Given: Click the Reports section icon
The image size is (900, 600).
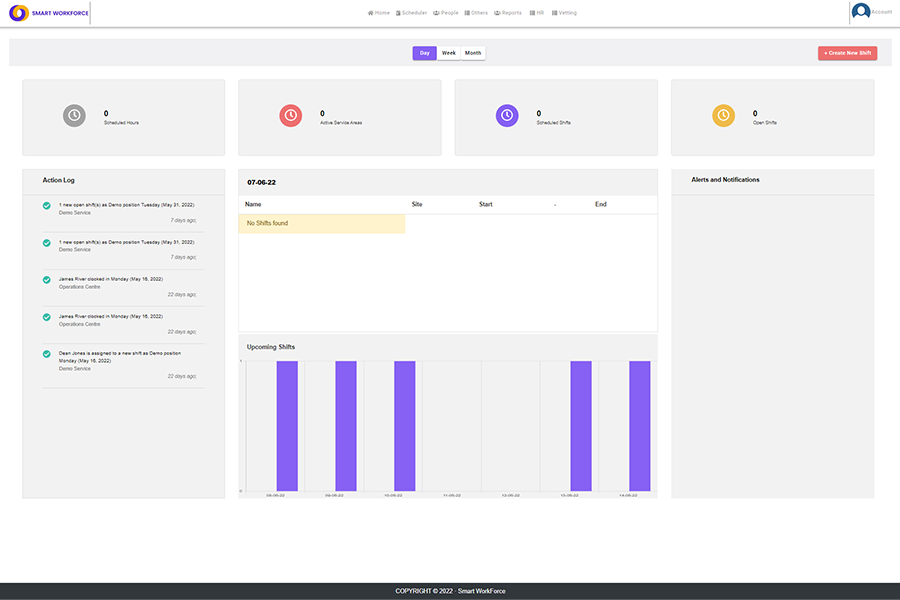Looking at the screenshot, I should pyautogui.click(x=498, y=12).
